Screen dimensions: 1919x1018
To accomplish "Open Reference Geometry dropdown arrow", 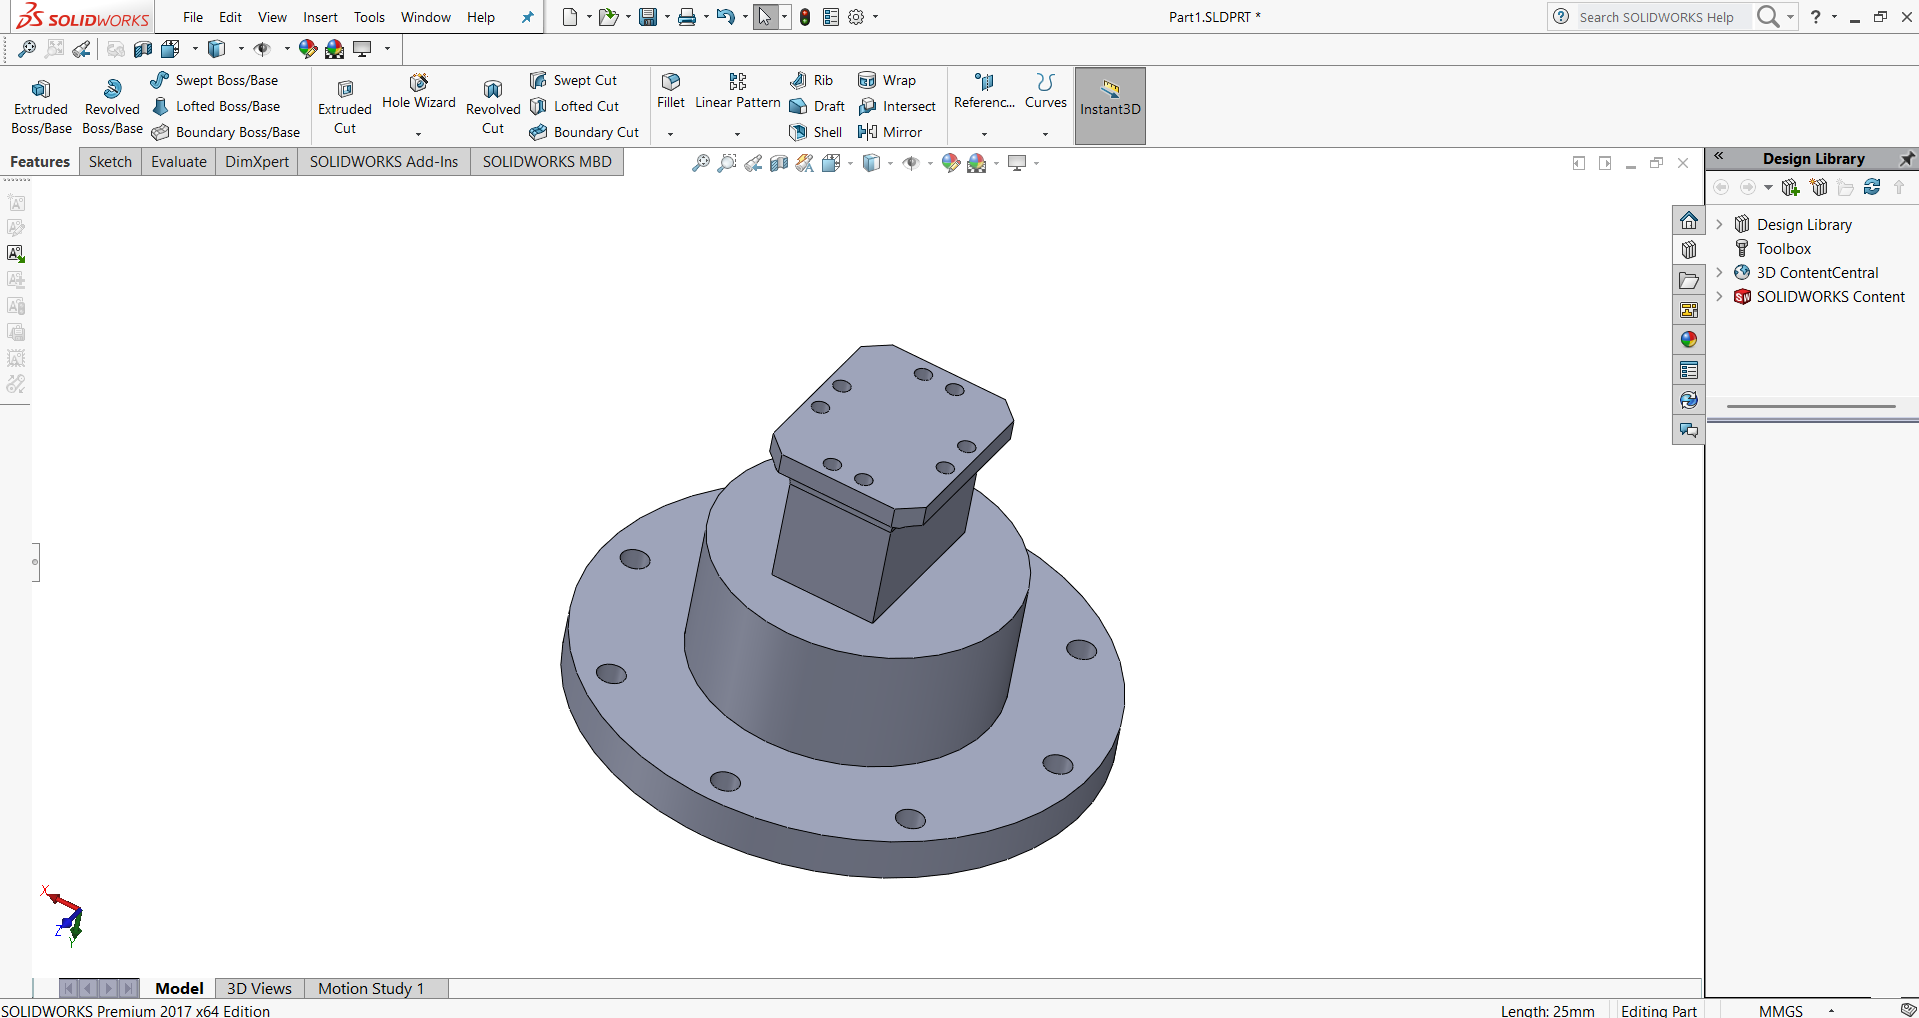I will tap(984, 133).
